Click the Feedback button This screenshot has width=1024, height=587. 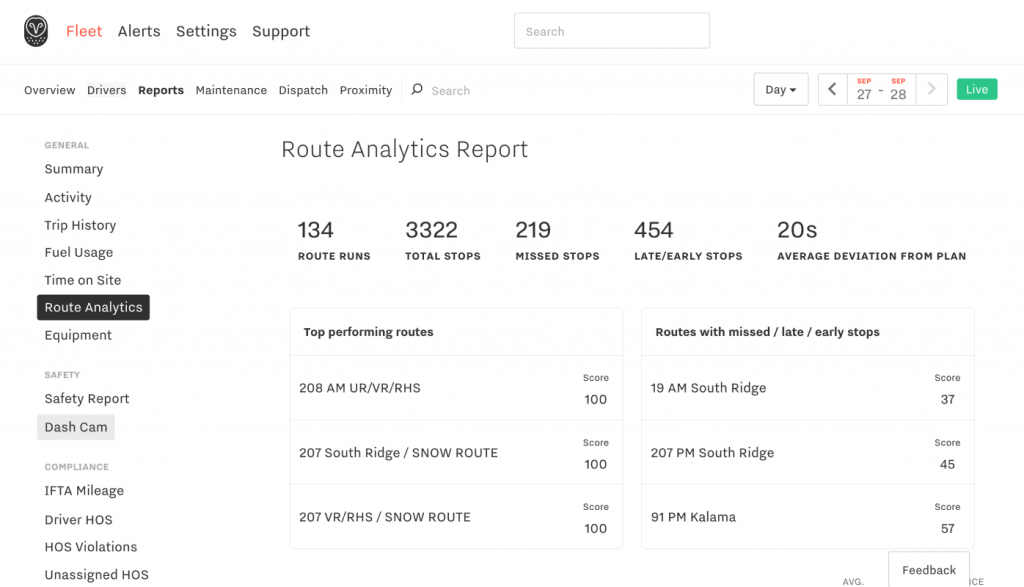[x=928, y=570]
